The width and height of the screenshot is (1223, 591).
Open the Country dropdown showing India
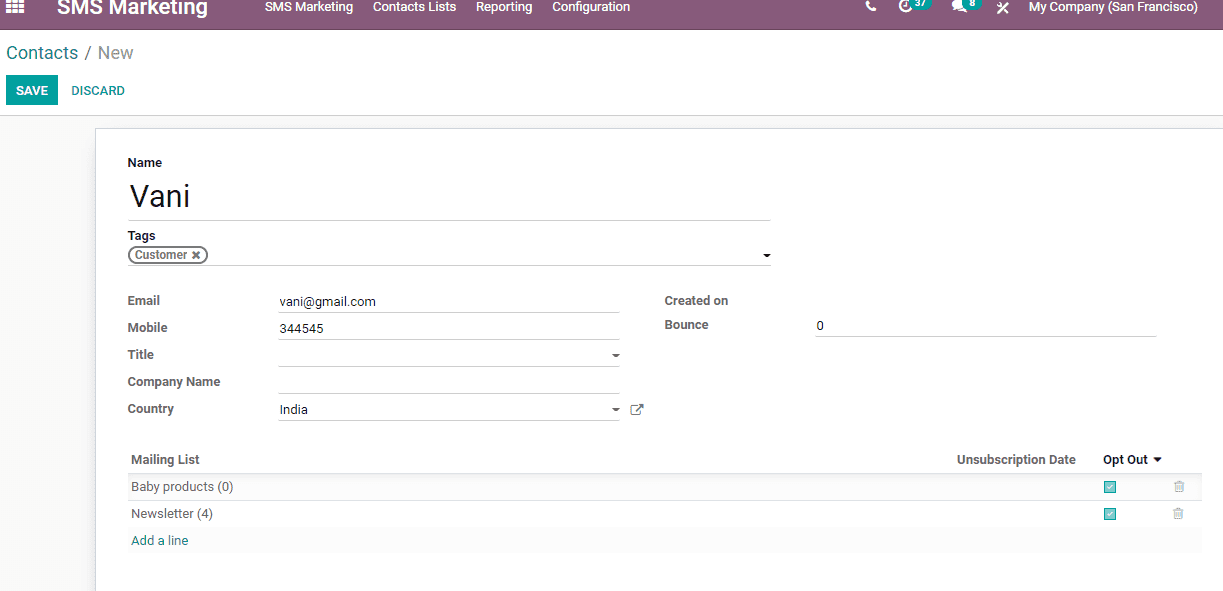(449, 409)
